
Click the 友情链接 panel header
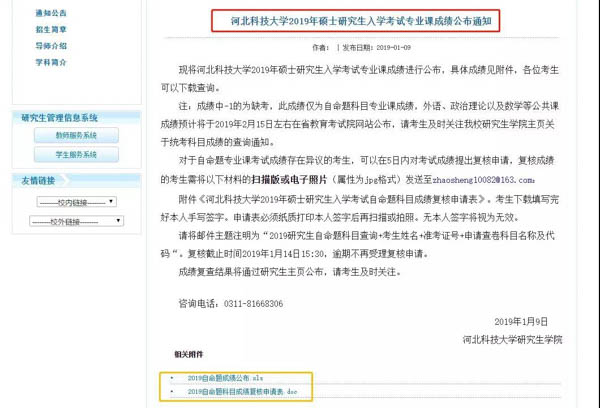40,180
